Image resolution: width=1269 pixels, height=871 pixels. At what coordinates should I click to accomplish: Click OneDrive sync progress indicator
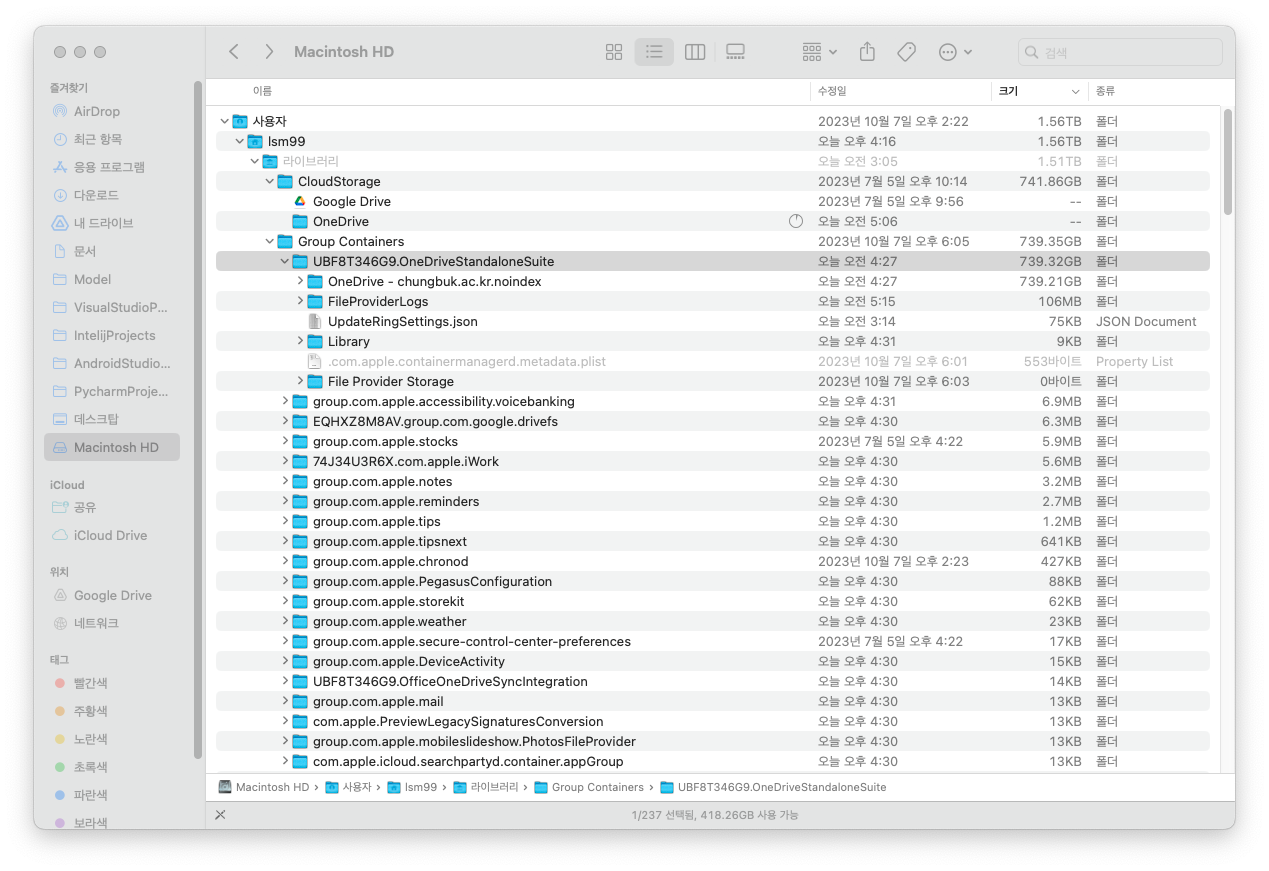tap(796, 221)
